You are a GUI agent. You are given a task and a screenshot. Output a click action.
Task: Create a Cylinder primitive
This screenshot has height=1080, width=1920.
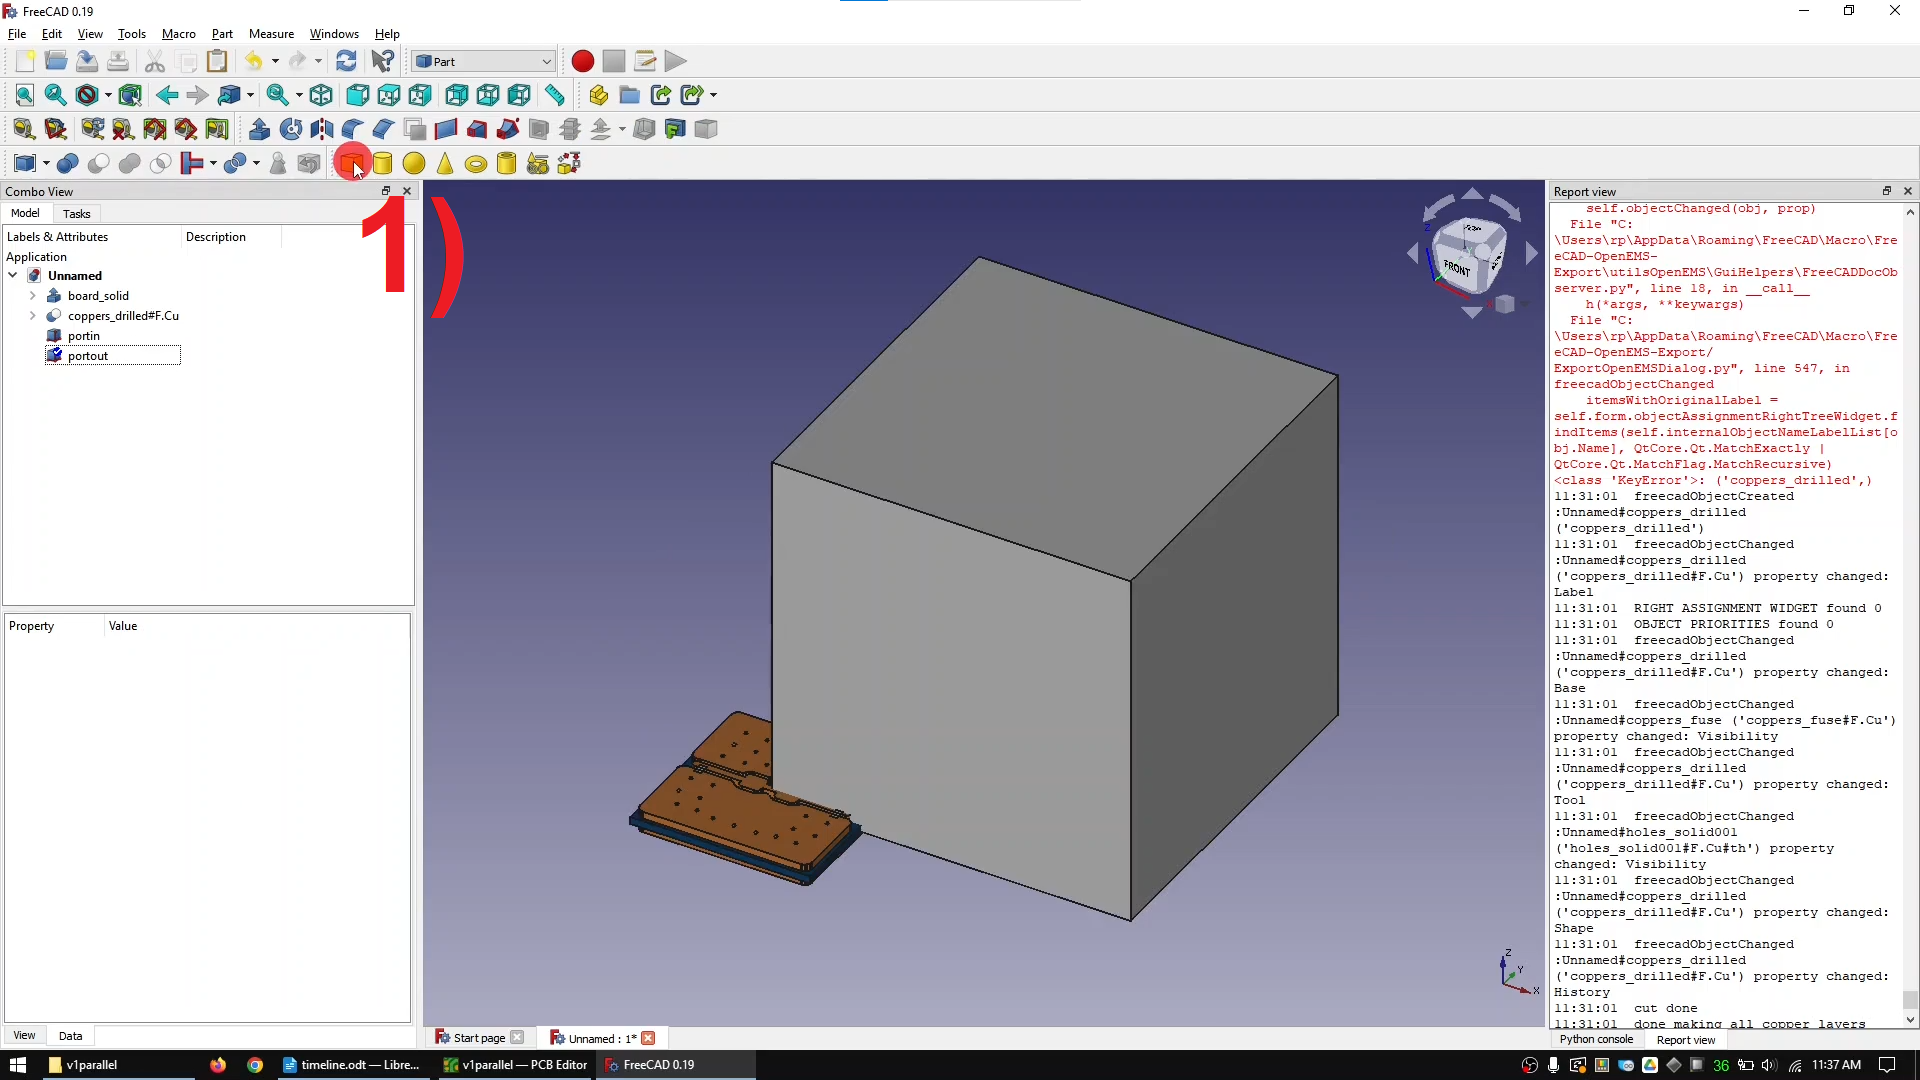tap(382, 163)
